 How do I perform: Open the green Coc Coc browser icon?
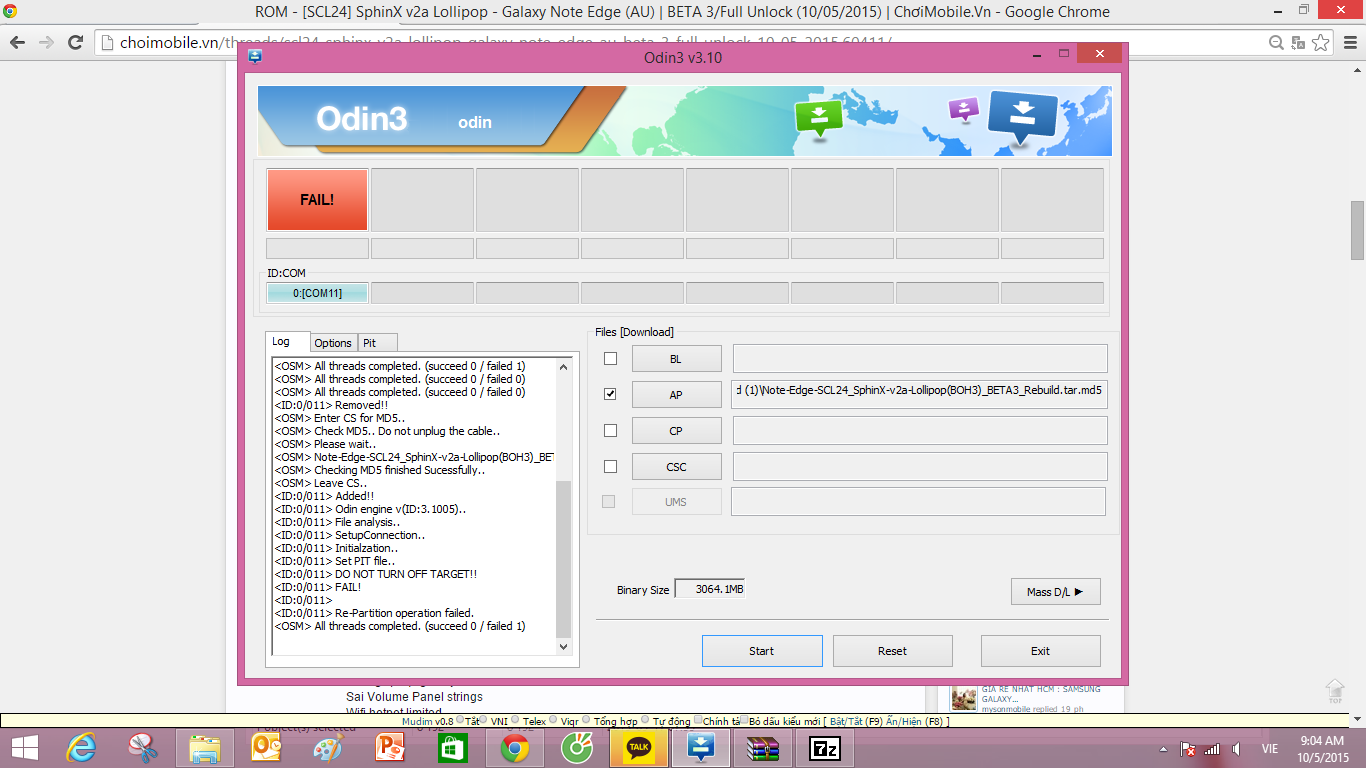[577, 748]
